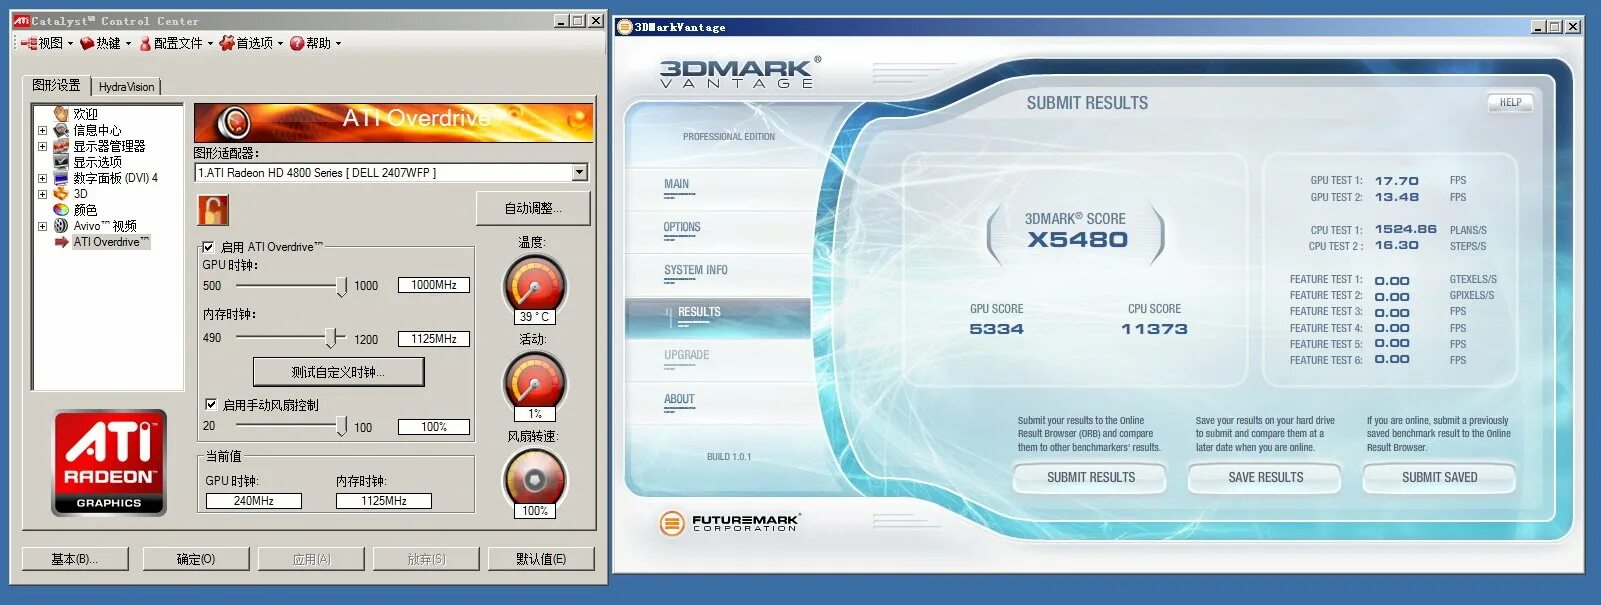
Task: Click the 3DMark Vantage logo
Action: tap(739, 73)
